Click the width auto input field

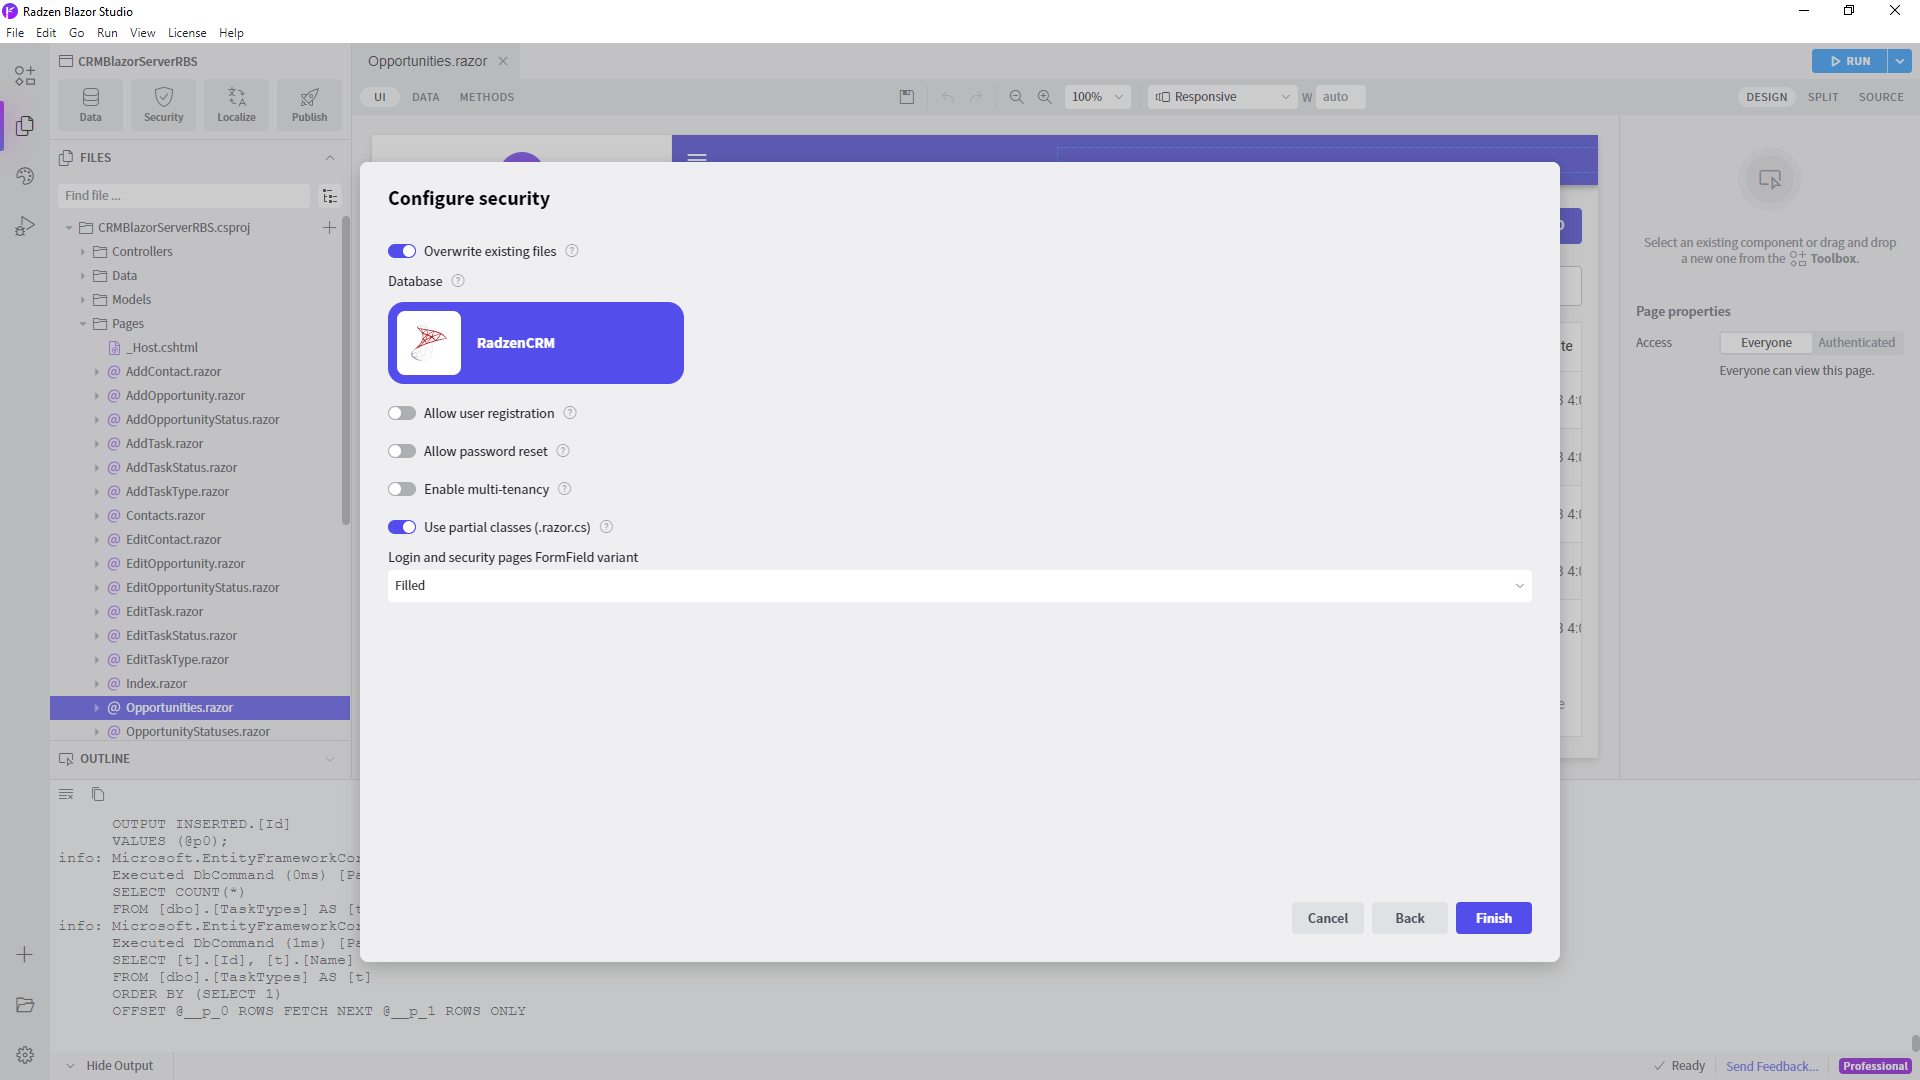(x=1341, y=97)
